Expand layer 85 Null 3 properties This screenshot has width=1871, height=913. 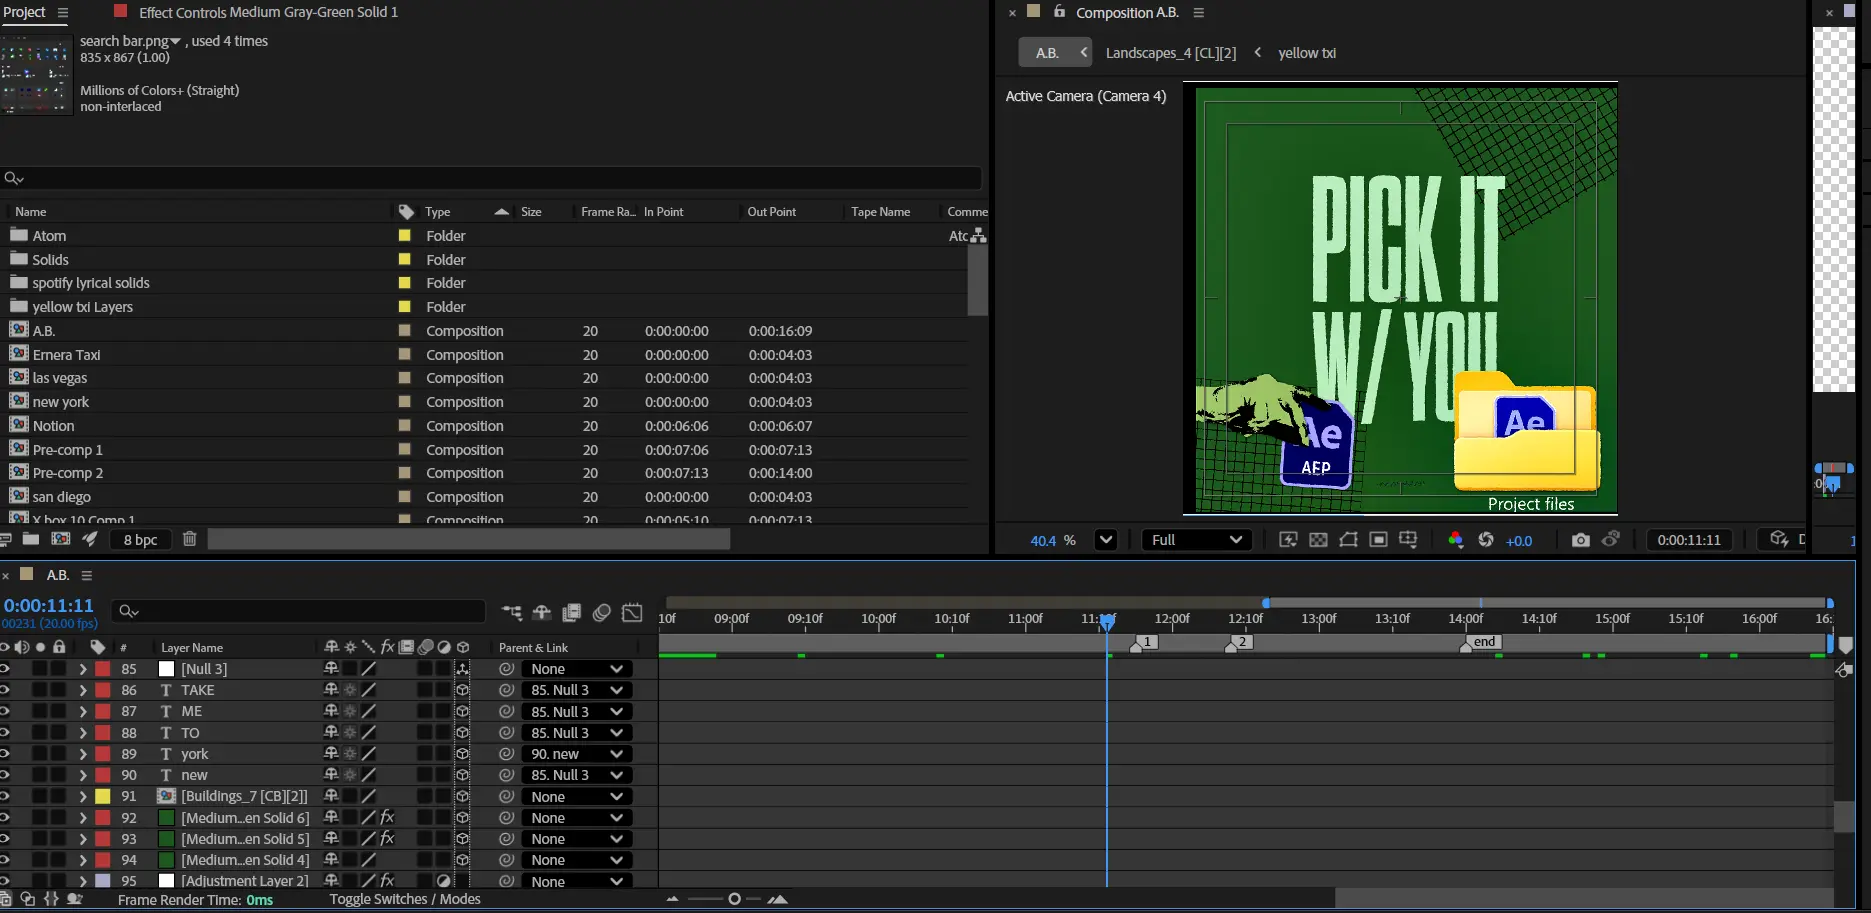[x=83, y=669]
